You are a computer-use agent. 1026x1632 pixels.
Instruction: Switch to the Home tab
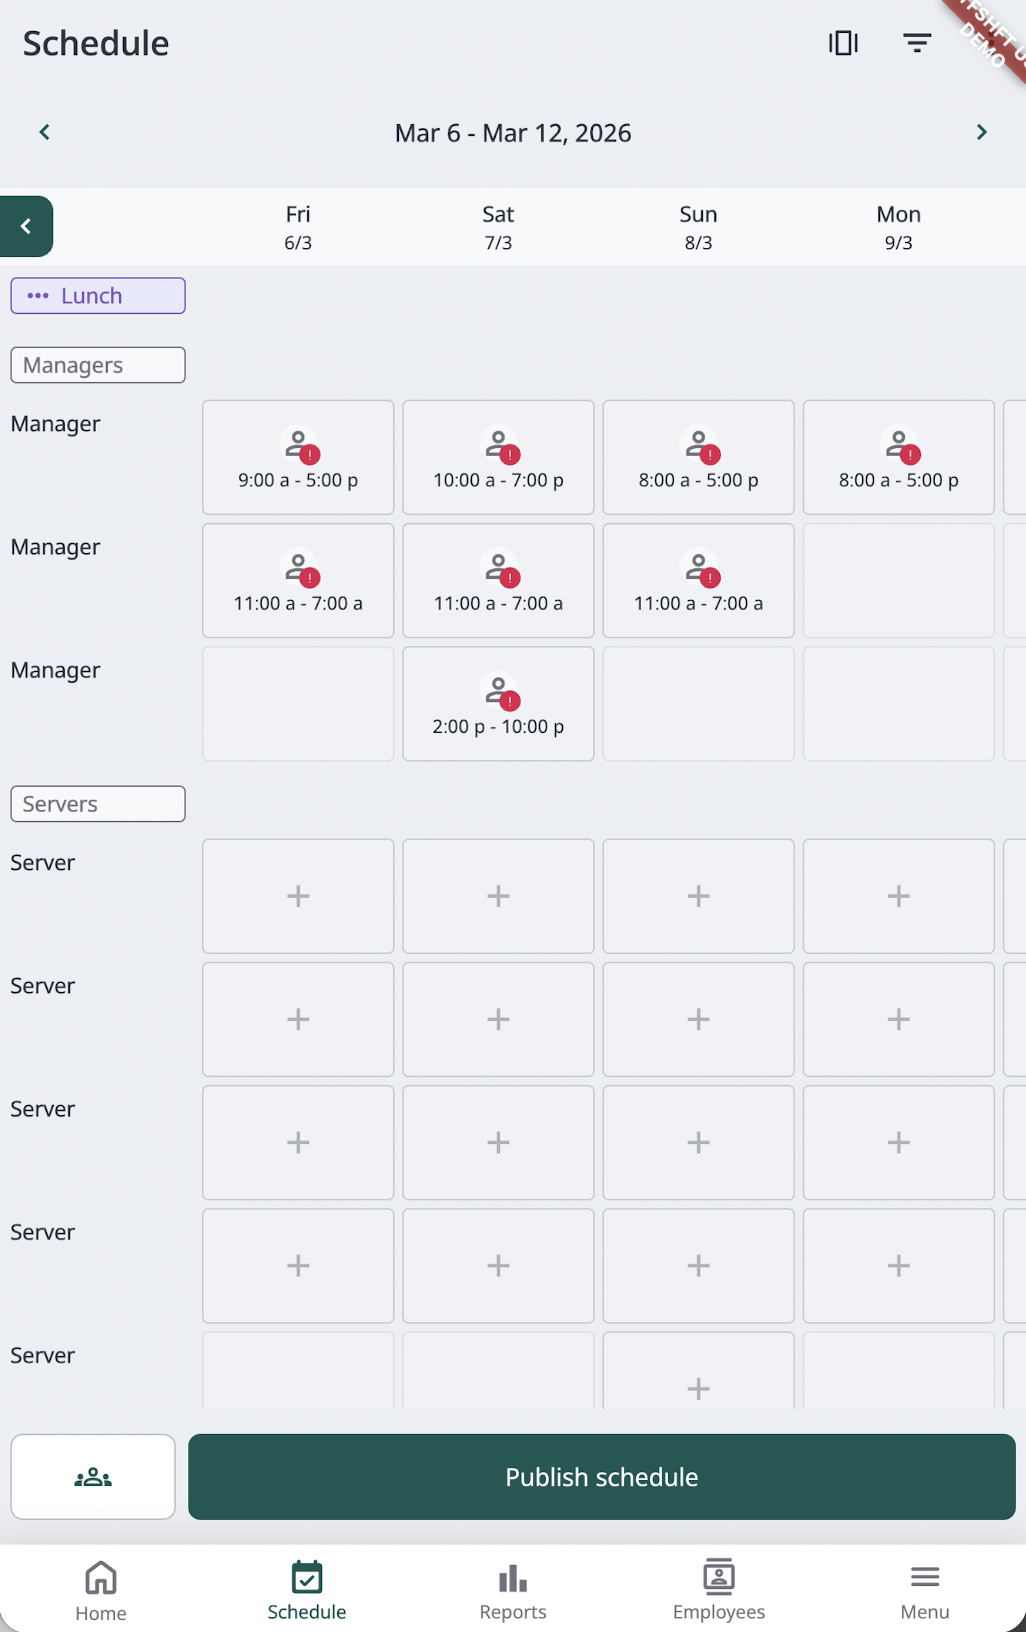[x=101, y=1590]
